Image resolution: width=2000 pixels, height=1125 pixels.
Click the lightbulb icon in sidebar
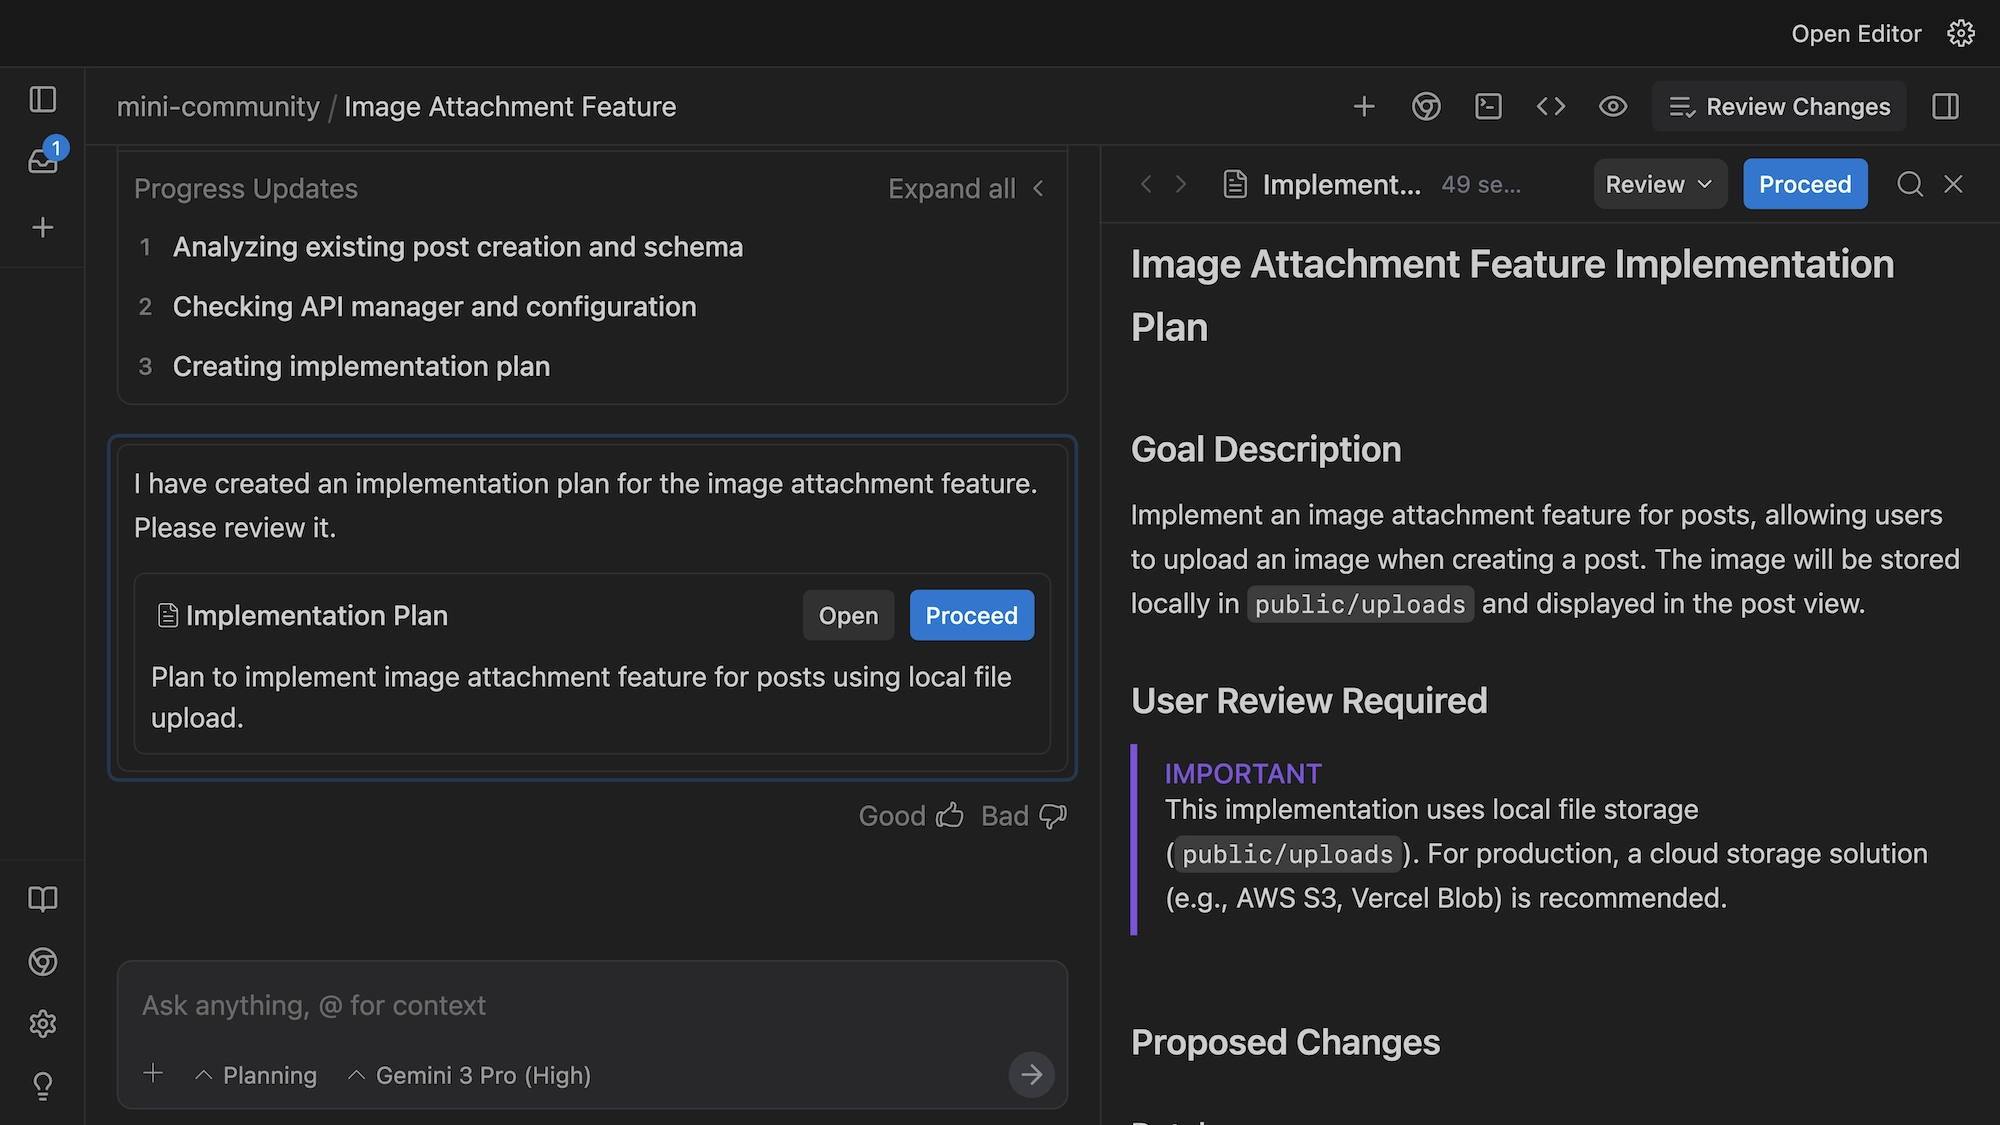pyautogui.click(x=43, y=1086)
